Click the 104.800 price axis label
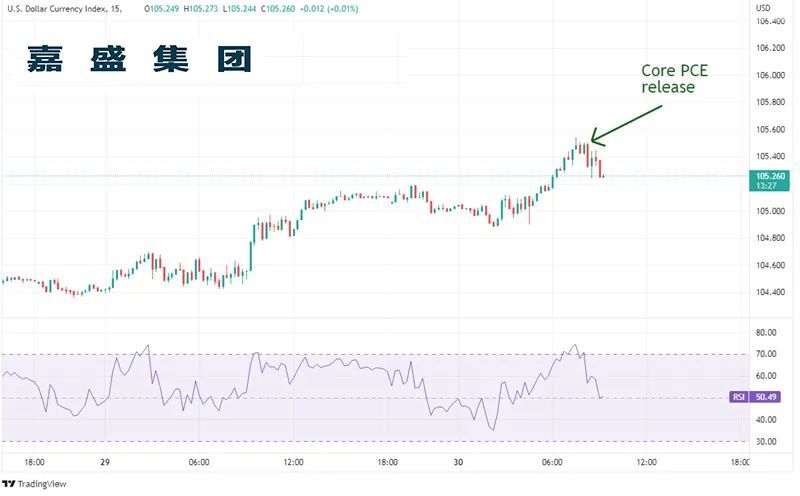The width and height of the screenshot is (800, 496). (770, 238)
